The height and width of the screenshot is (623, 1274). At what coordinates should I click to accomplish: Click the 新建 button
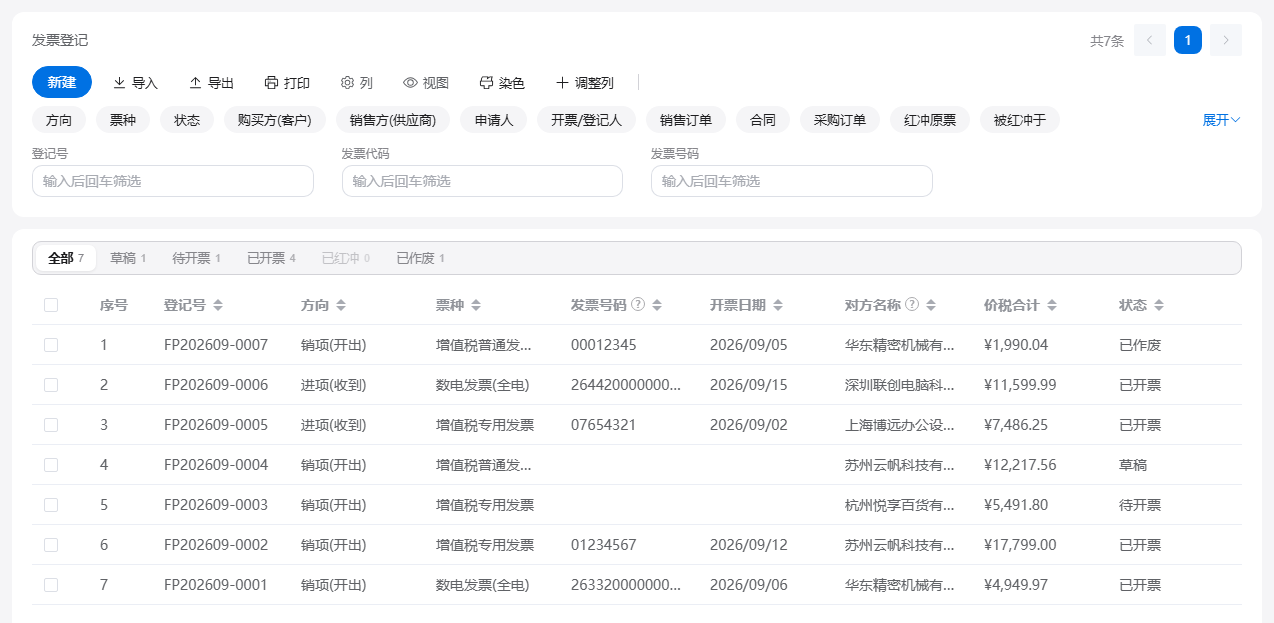point(62,82)
